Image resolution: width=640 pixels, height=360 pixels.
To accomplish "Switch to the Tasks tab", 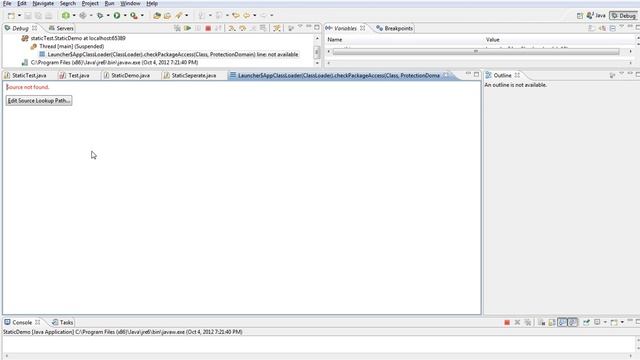I will click(x=62, y=322).
